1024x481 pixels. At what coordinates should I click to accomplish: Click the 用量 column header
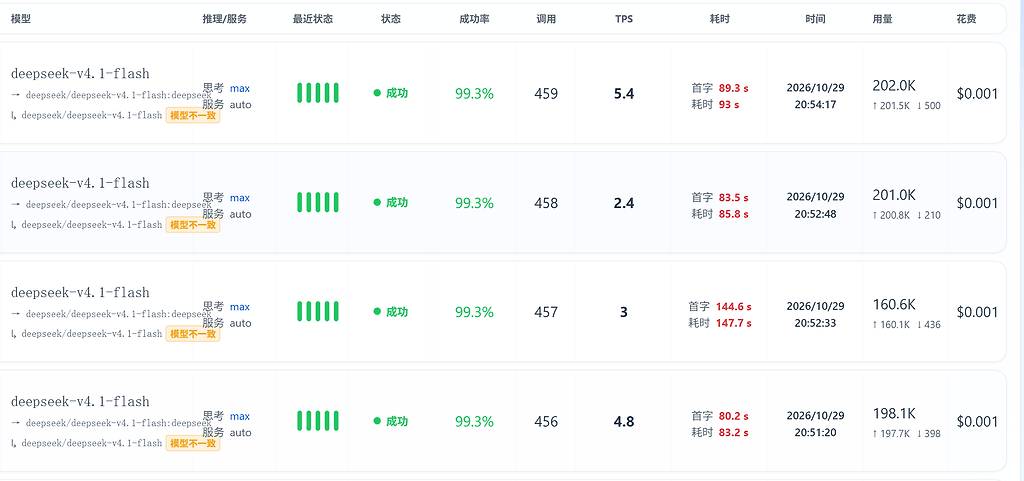(x=882, y=19)
